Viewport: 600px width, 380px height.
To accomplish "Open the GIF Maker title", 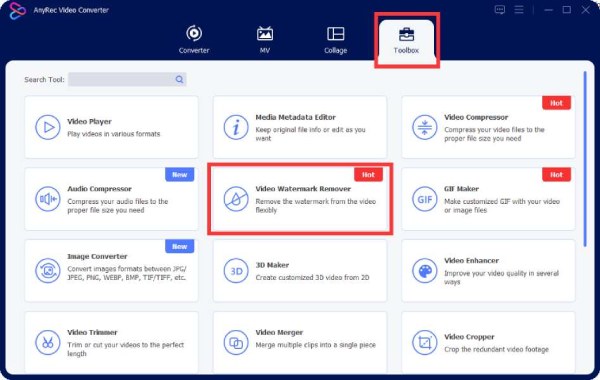I will [x=461, y=189].
